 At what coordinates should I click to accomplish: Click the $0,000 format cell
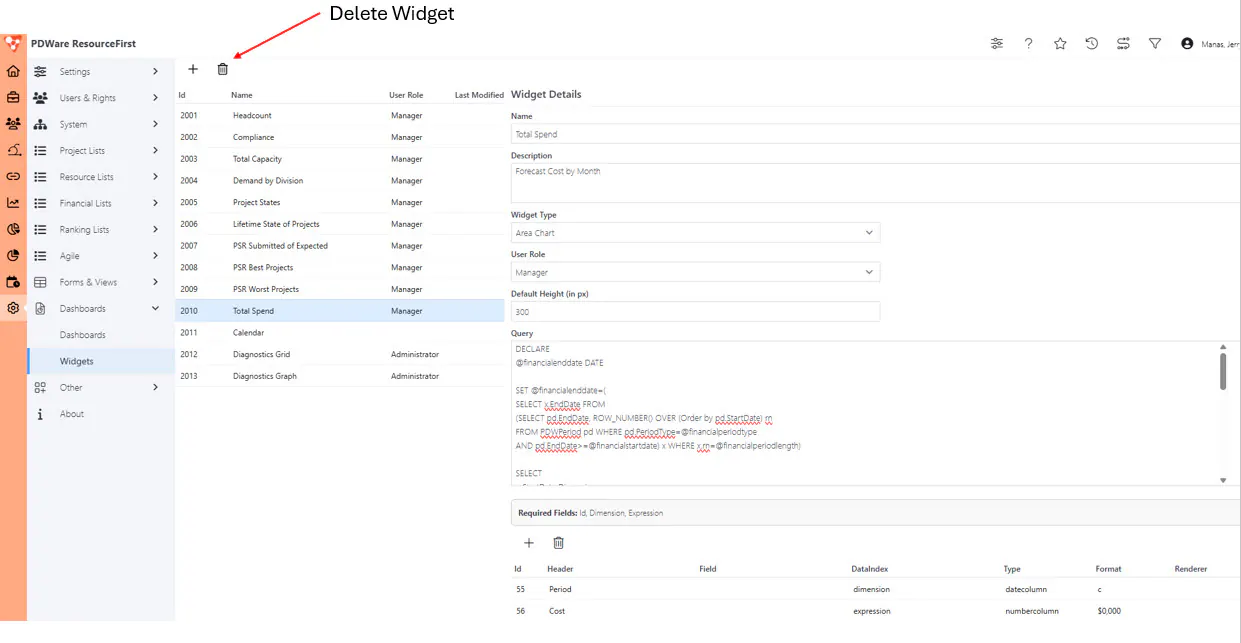click(1109, 611)
